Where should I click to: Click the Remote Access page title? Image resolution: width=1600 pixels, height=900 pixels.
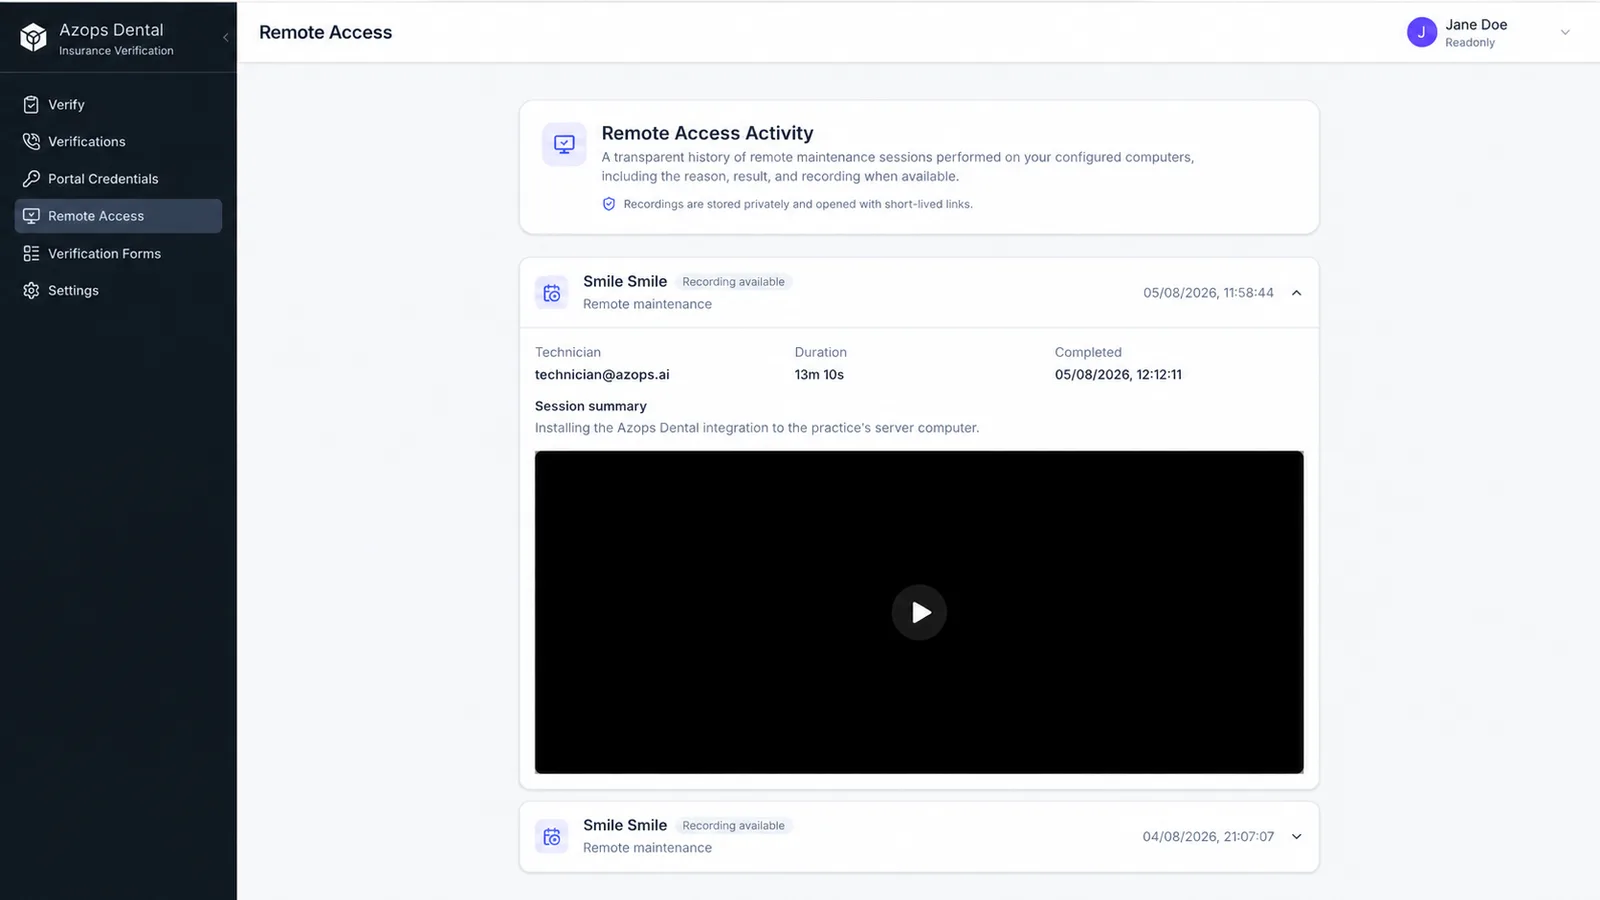tap(325, 32)
